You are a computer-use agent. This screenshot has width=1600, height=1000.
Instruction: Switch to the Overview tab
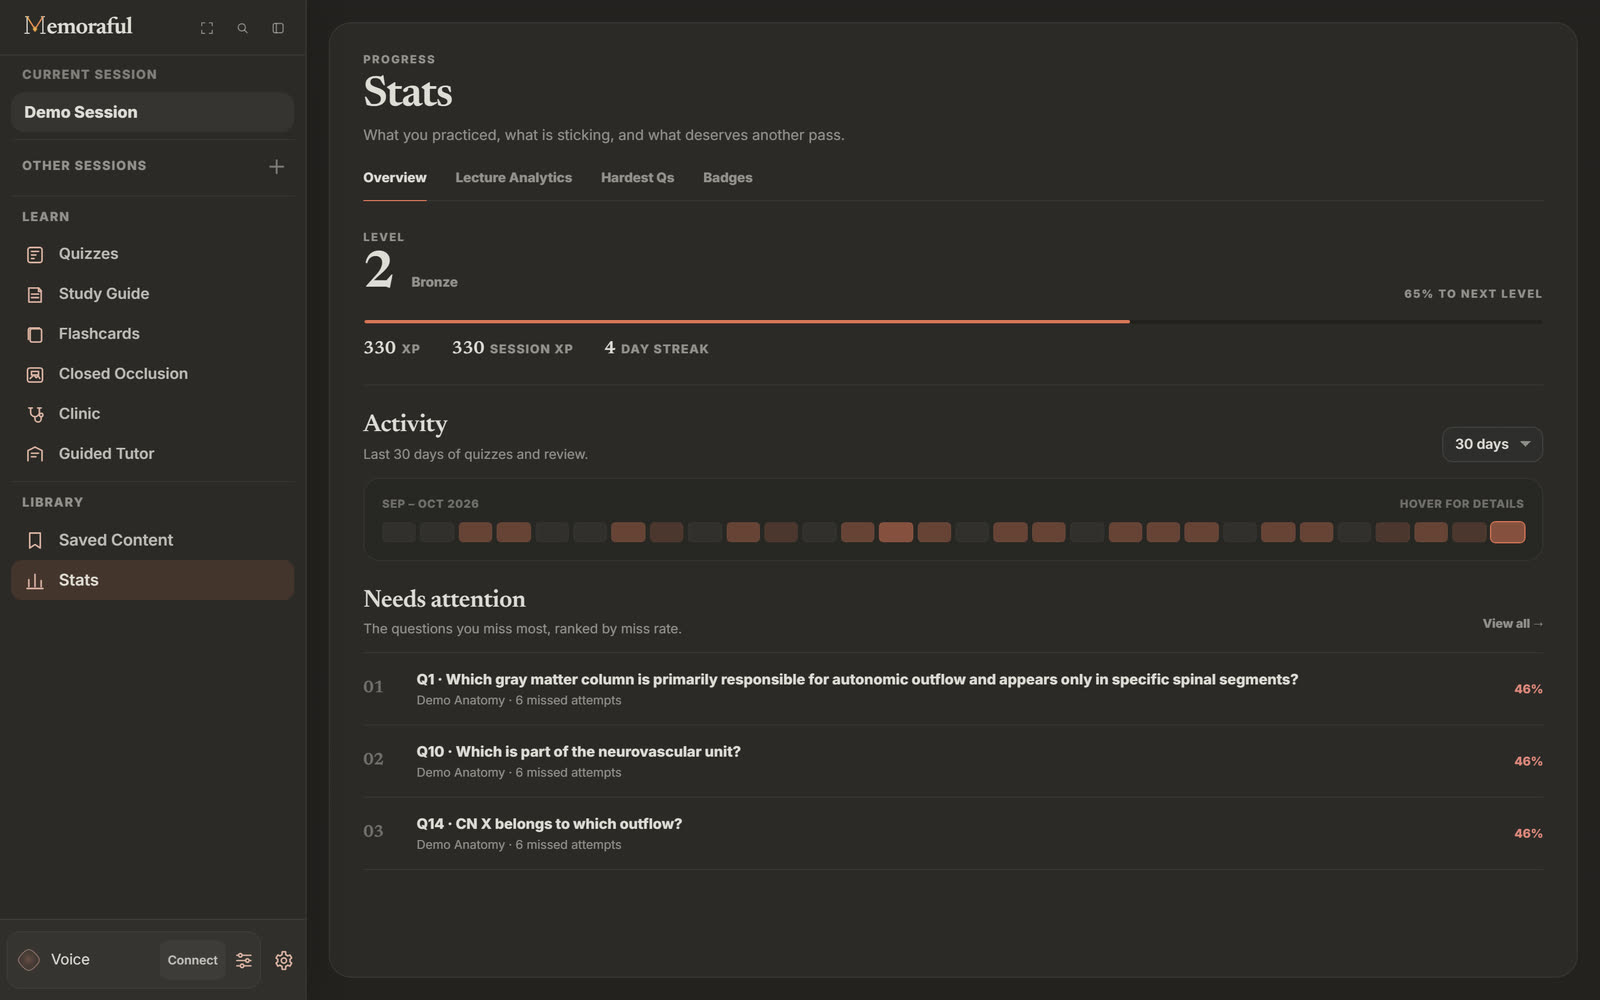coord(394,178)
